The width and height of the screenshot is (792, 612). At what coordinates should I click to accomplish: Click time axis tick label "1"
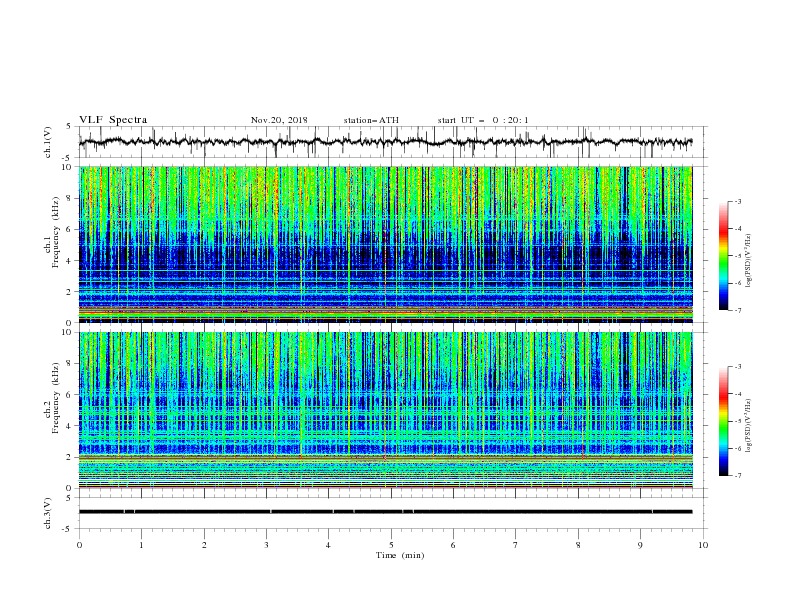coord(141,545)
